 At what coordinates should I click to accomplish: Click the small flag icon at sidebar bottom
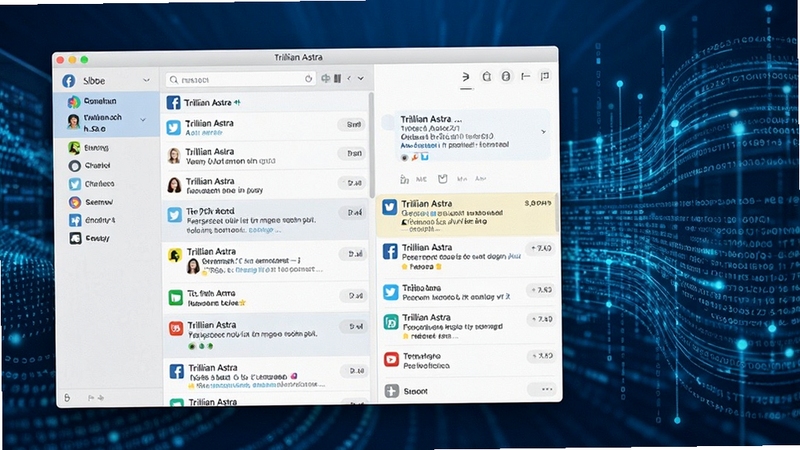tap(91, 397)
